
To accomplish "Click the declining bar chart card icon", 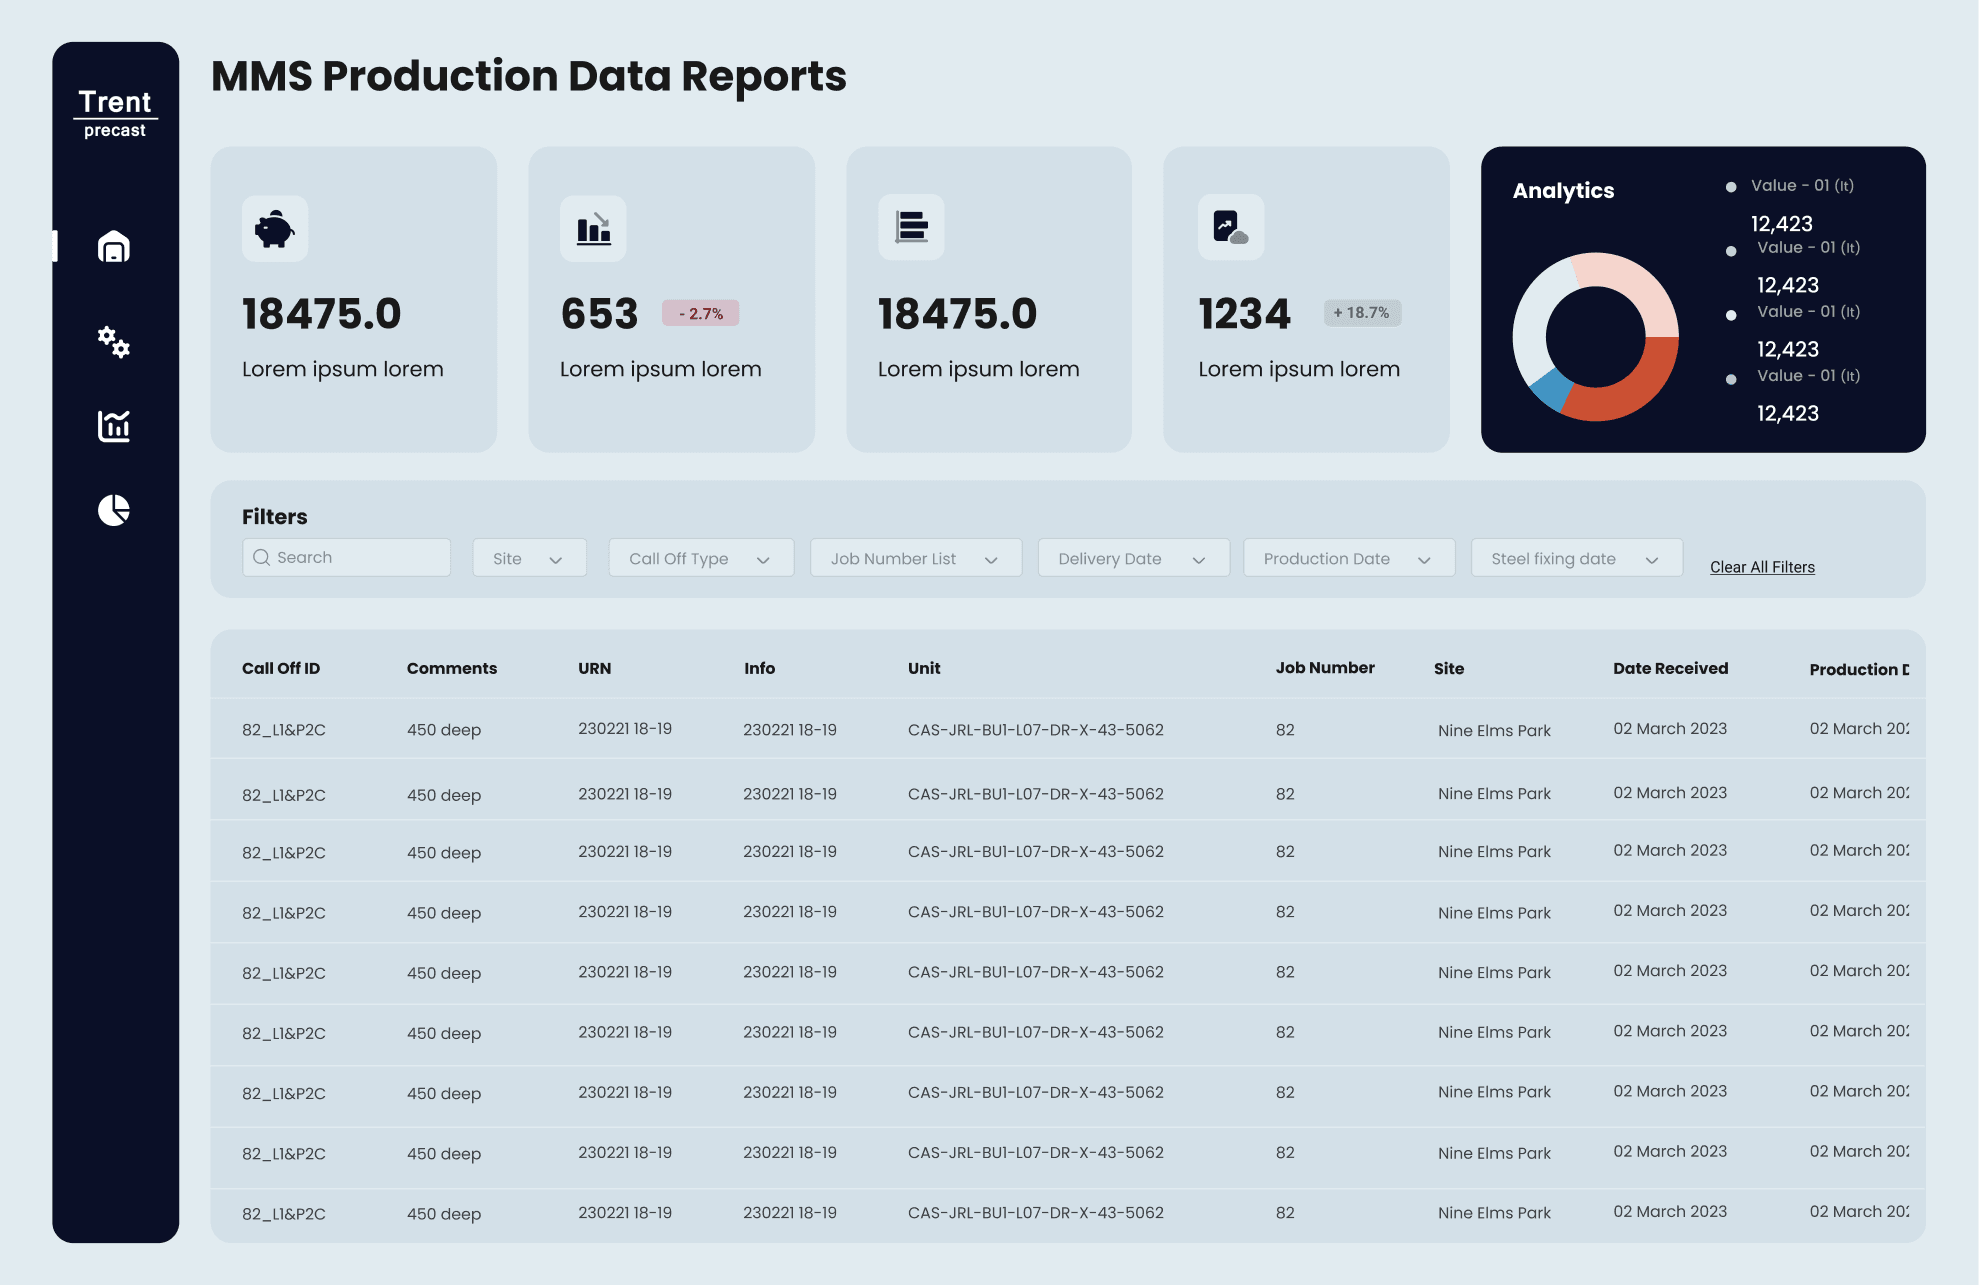I will pos(593,229).
